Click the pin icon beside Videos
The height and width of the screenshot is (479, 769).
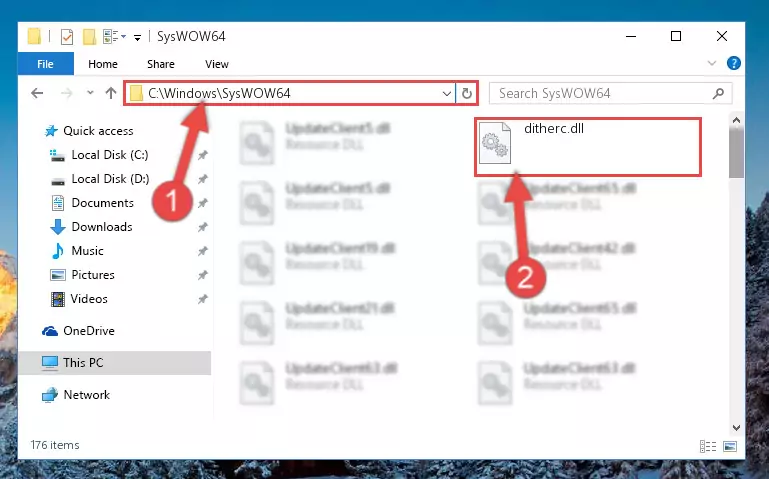(x=203, y=300)
